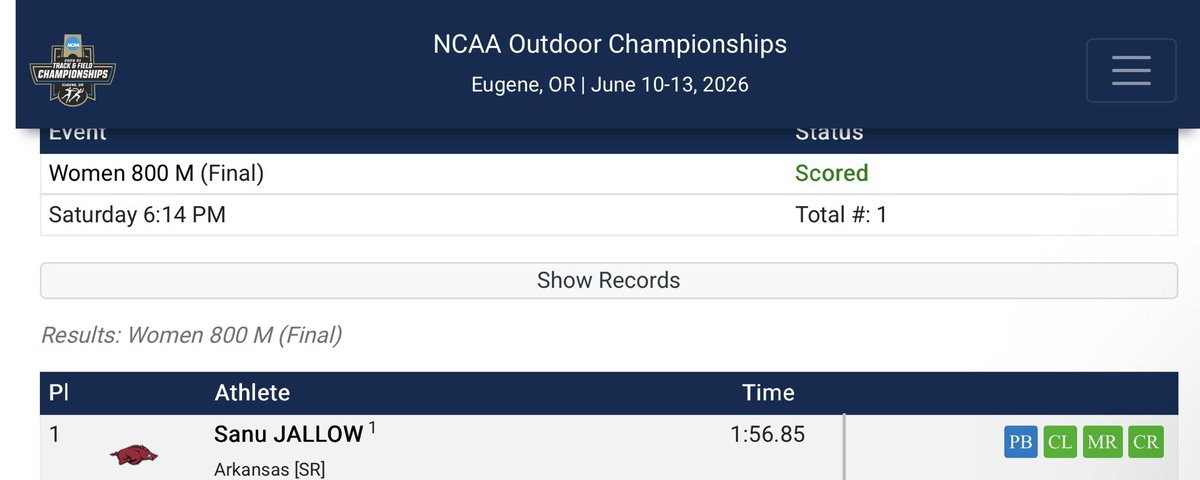The height and width of the screenshot is (480, 1200).
Task: Click the Saturday 6:14 PM schedule row
Action: pyautogui.click(x=608, y=214)
